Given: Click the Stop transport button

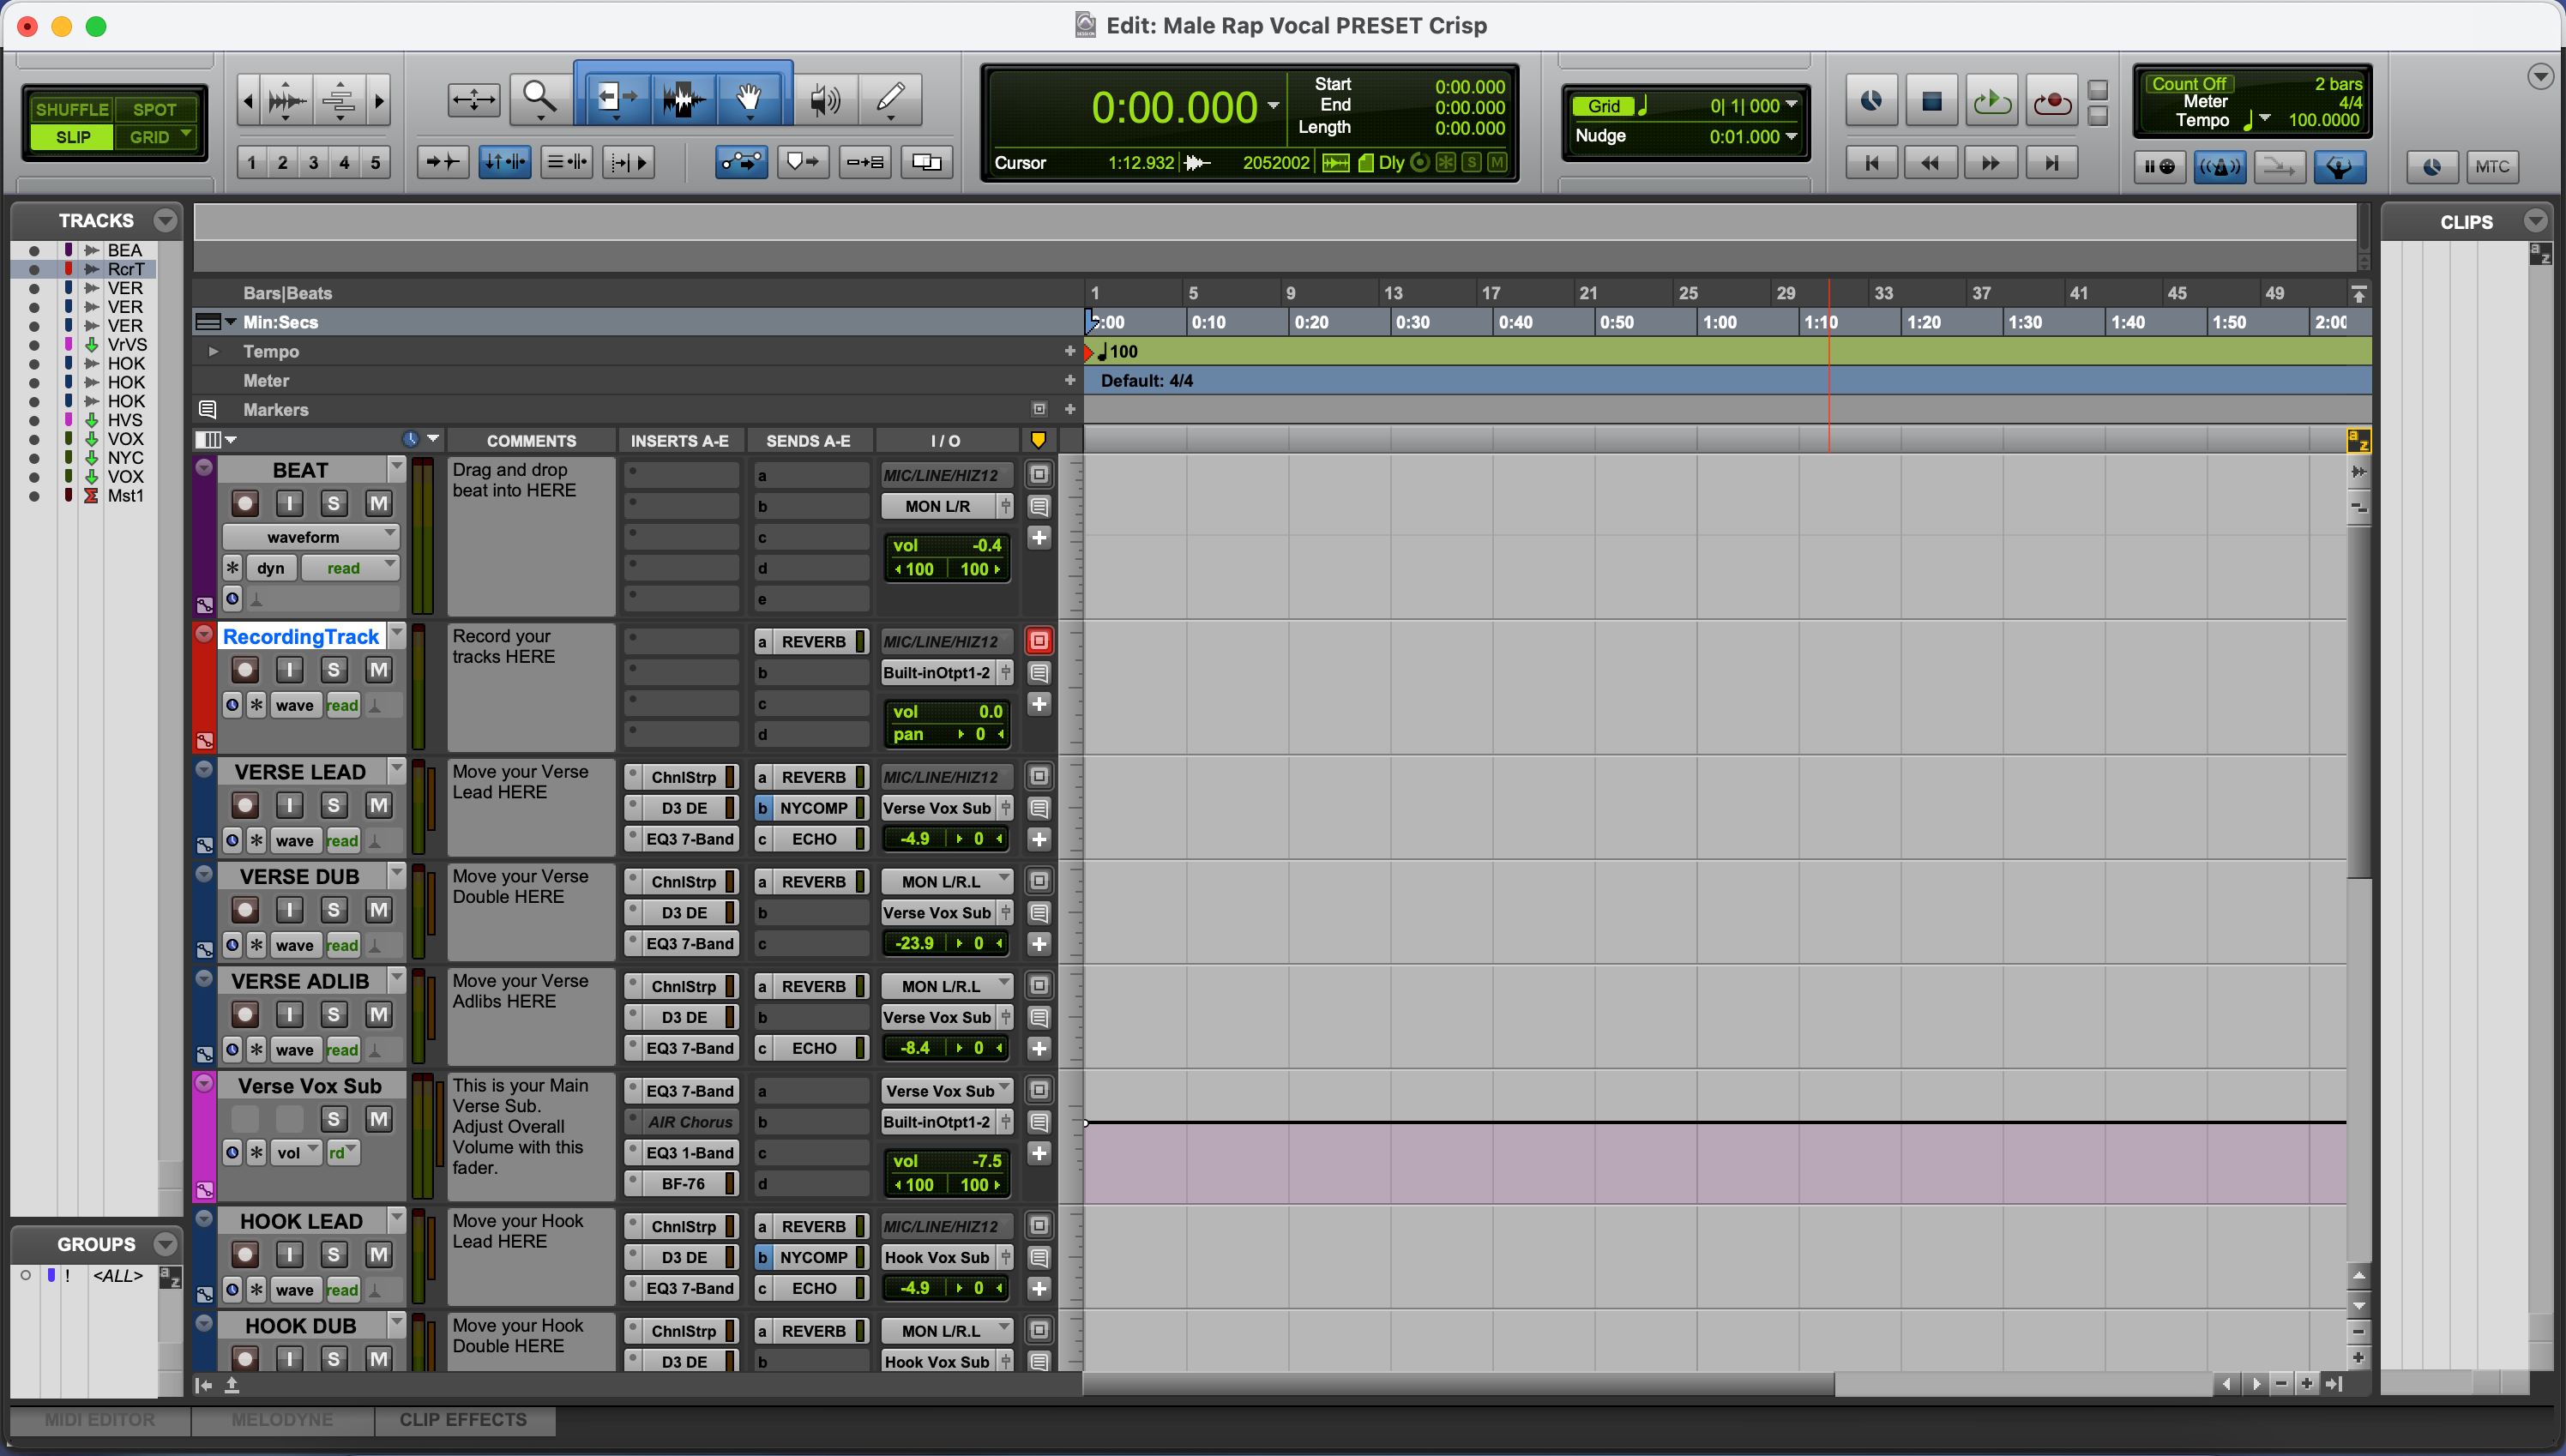Looking at the screenshot, I should click(1931, 101).
